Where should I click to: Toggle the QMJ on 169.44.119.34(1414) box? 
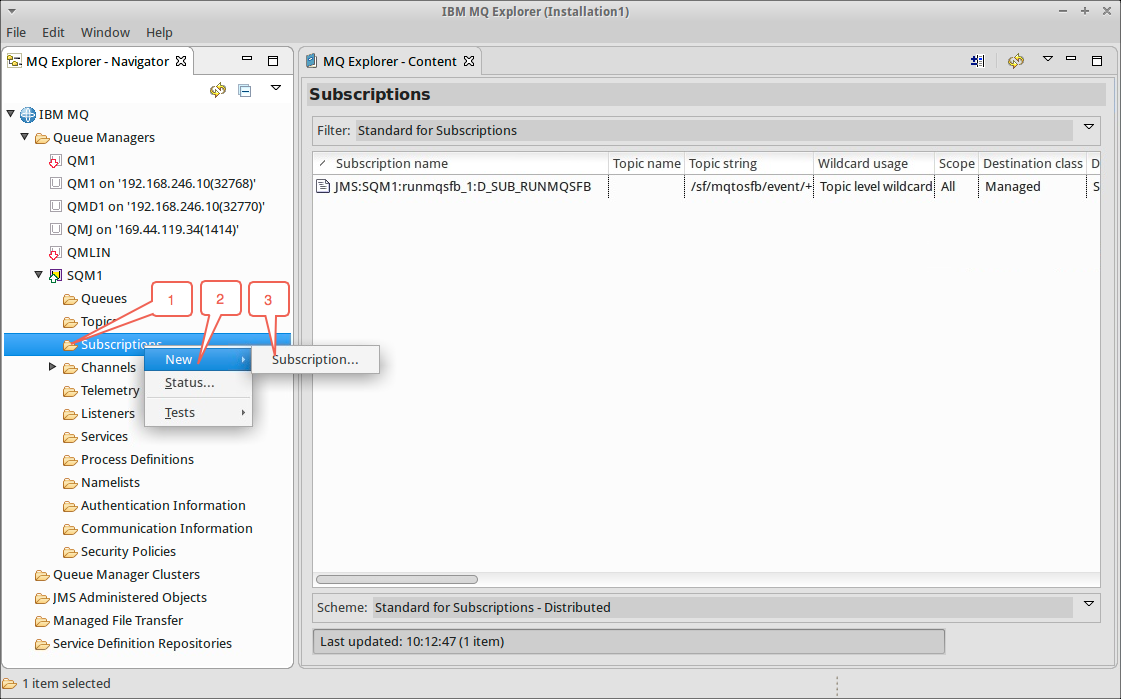pos(56,229)
